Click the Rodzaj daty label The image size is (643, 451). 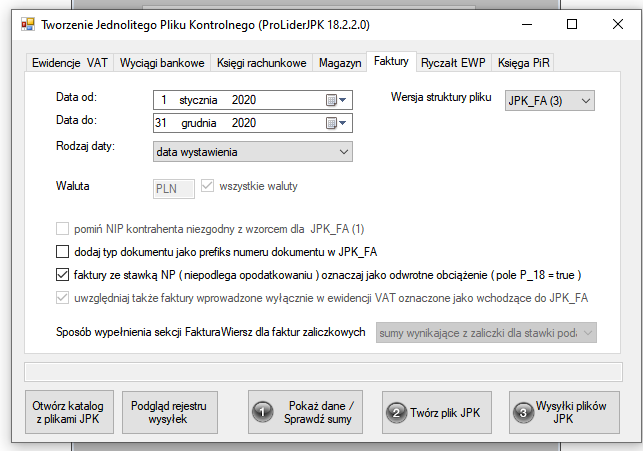[85, 146]
